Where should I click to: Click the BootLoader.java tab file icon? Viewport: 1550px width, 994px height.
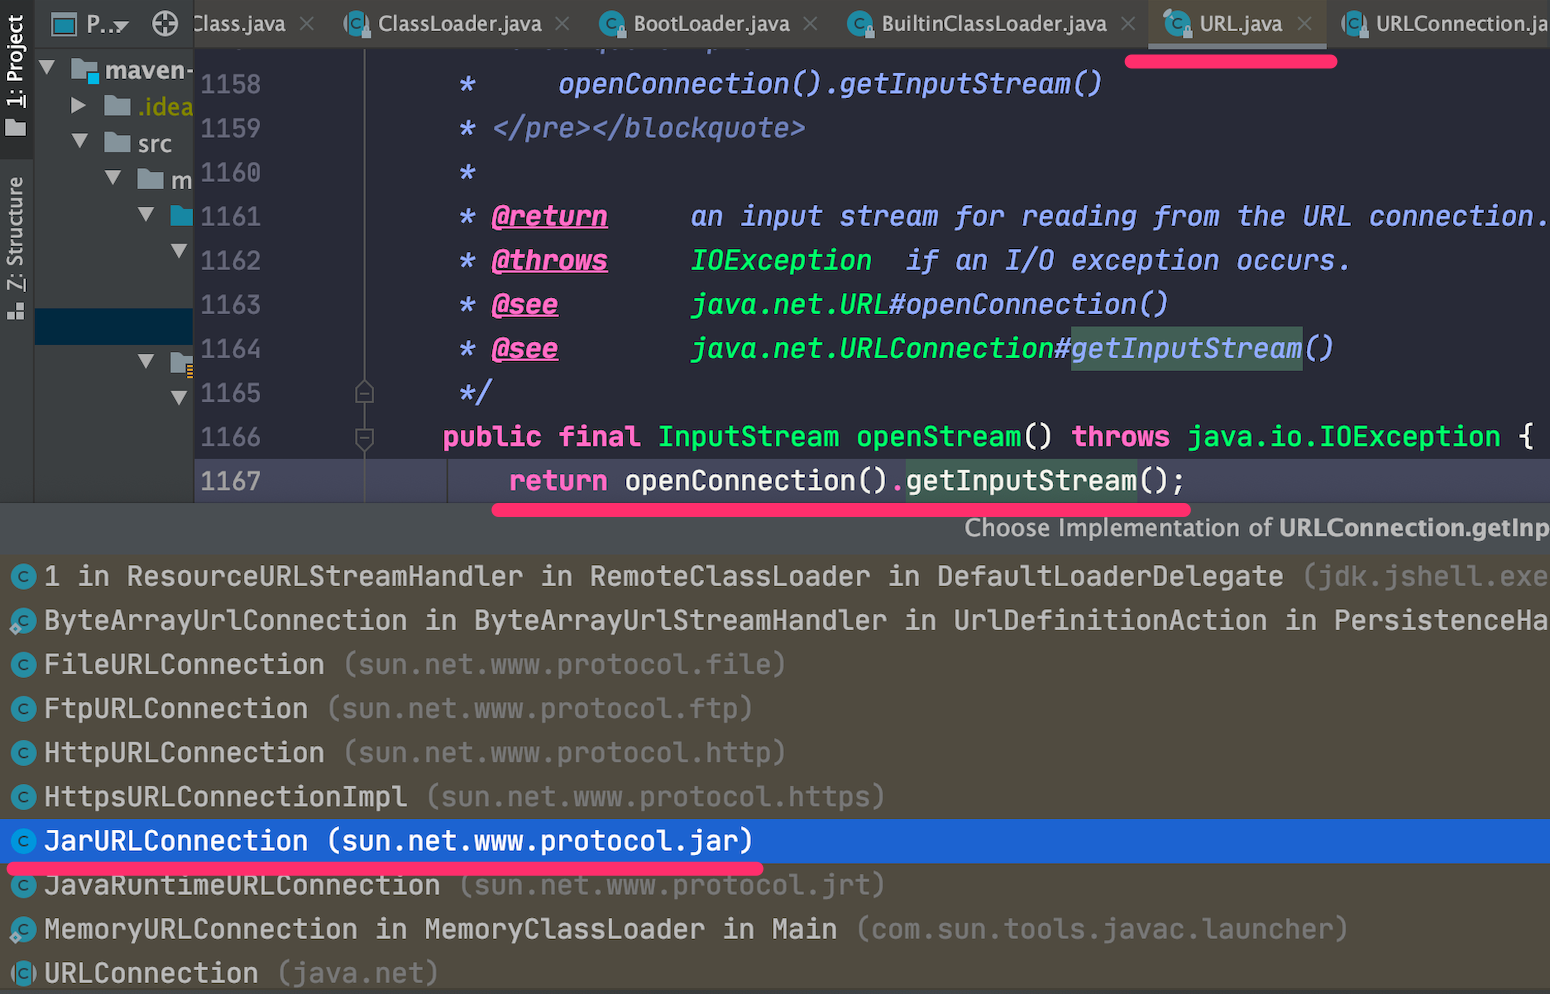point(612,23)
